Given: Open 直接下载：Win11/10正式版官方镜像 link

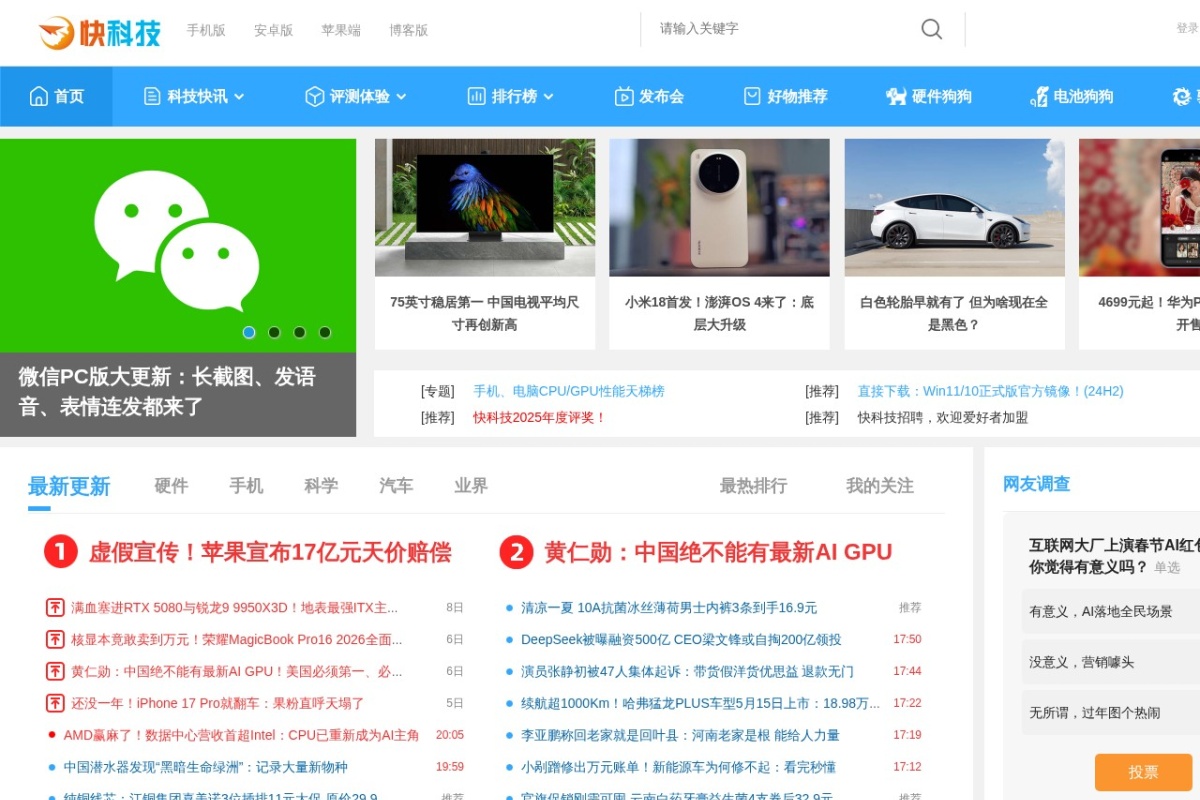Looking at the screenshot, I should pyautogui.click(x=990, y=391).
